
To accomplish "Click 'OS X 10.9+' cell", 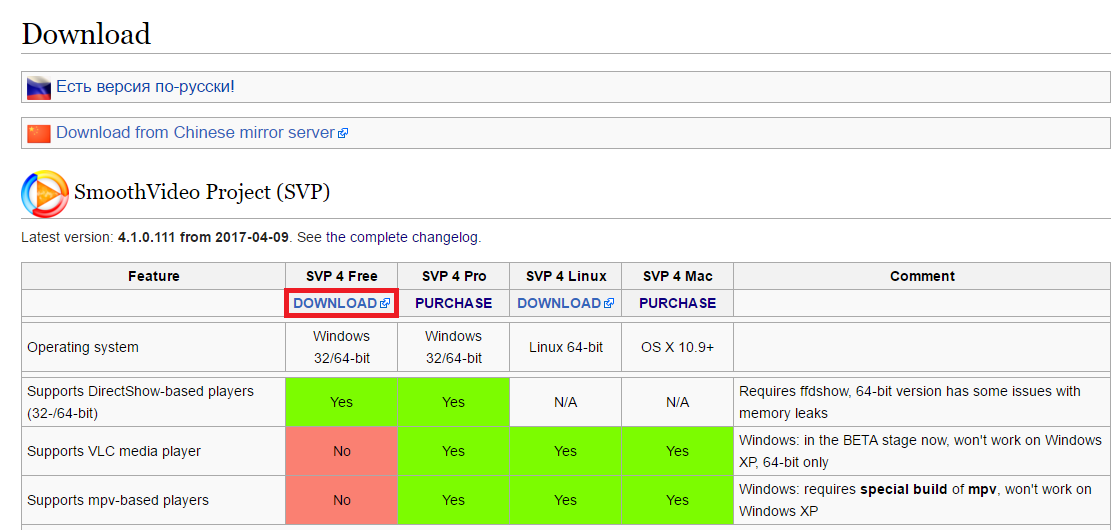I will [x=678, y=347].
